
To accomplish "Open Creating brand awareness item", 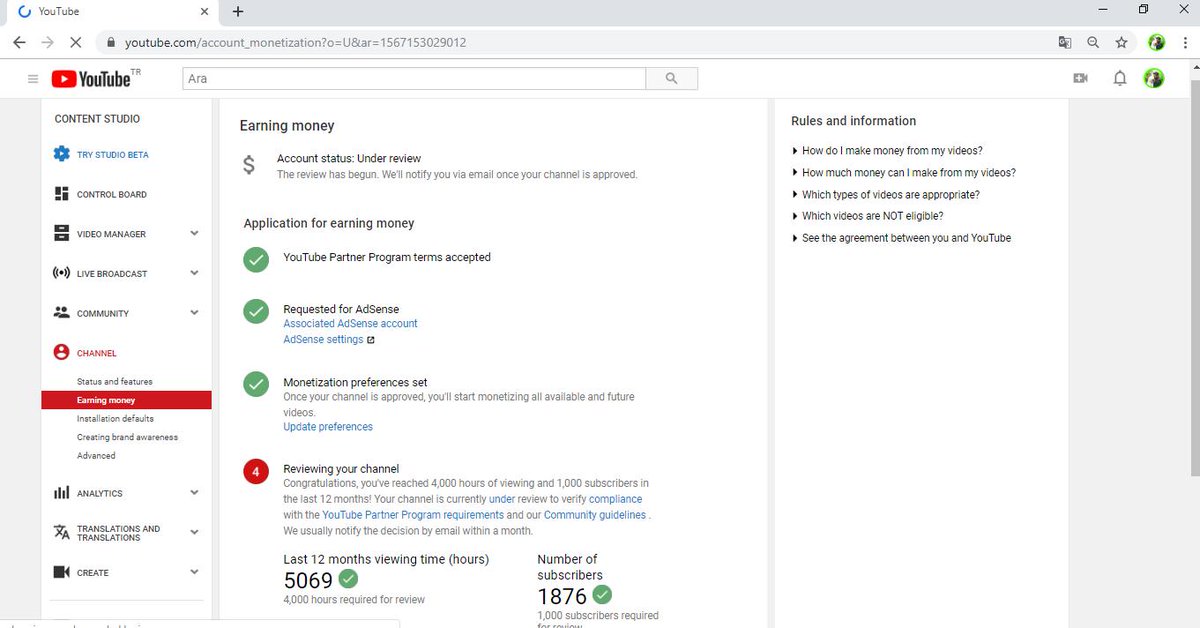I will pos(126,437).
